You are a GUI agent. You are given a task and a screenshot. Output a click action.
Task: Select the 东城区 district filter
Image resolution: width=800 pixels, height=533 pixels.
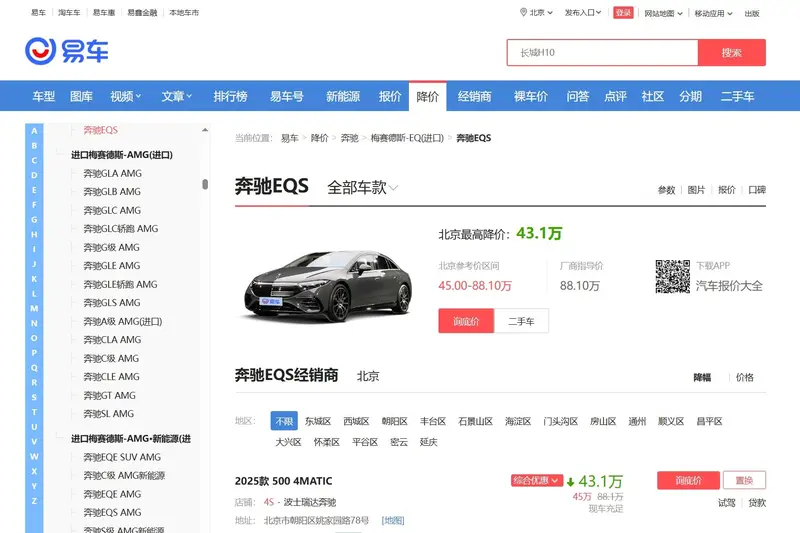[318, 421]
